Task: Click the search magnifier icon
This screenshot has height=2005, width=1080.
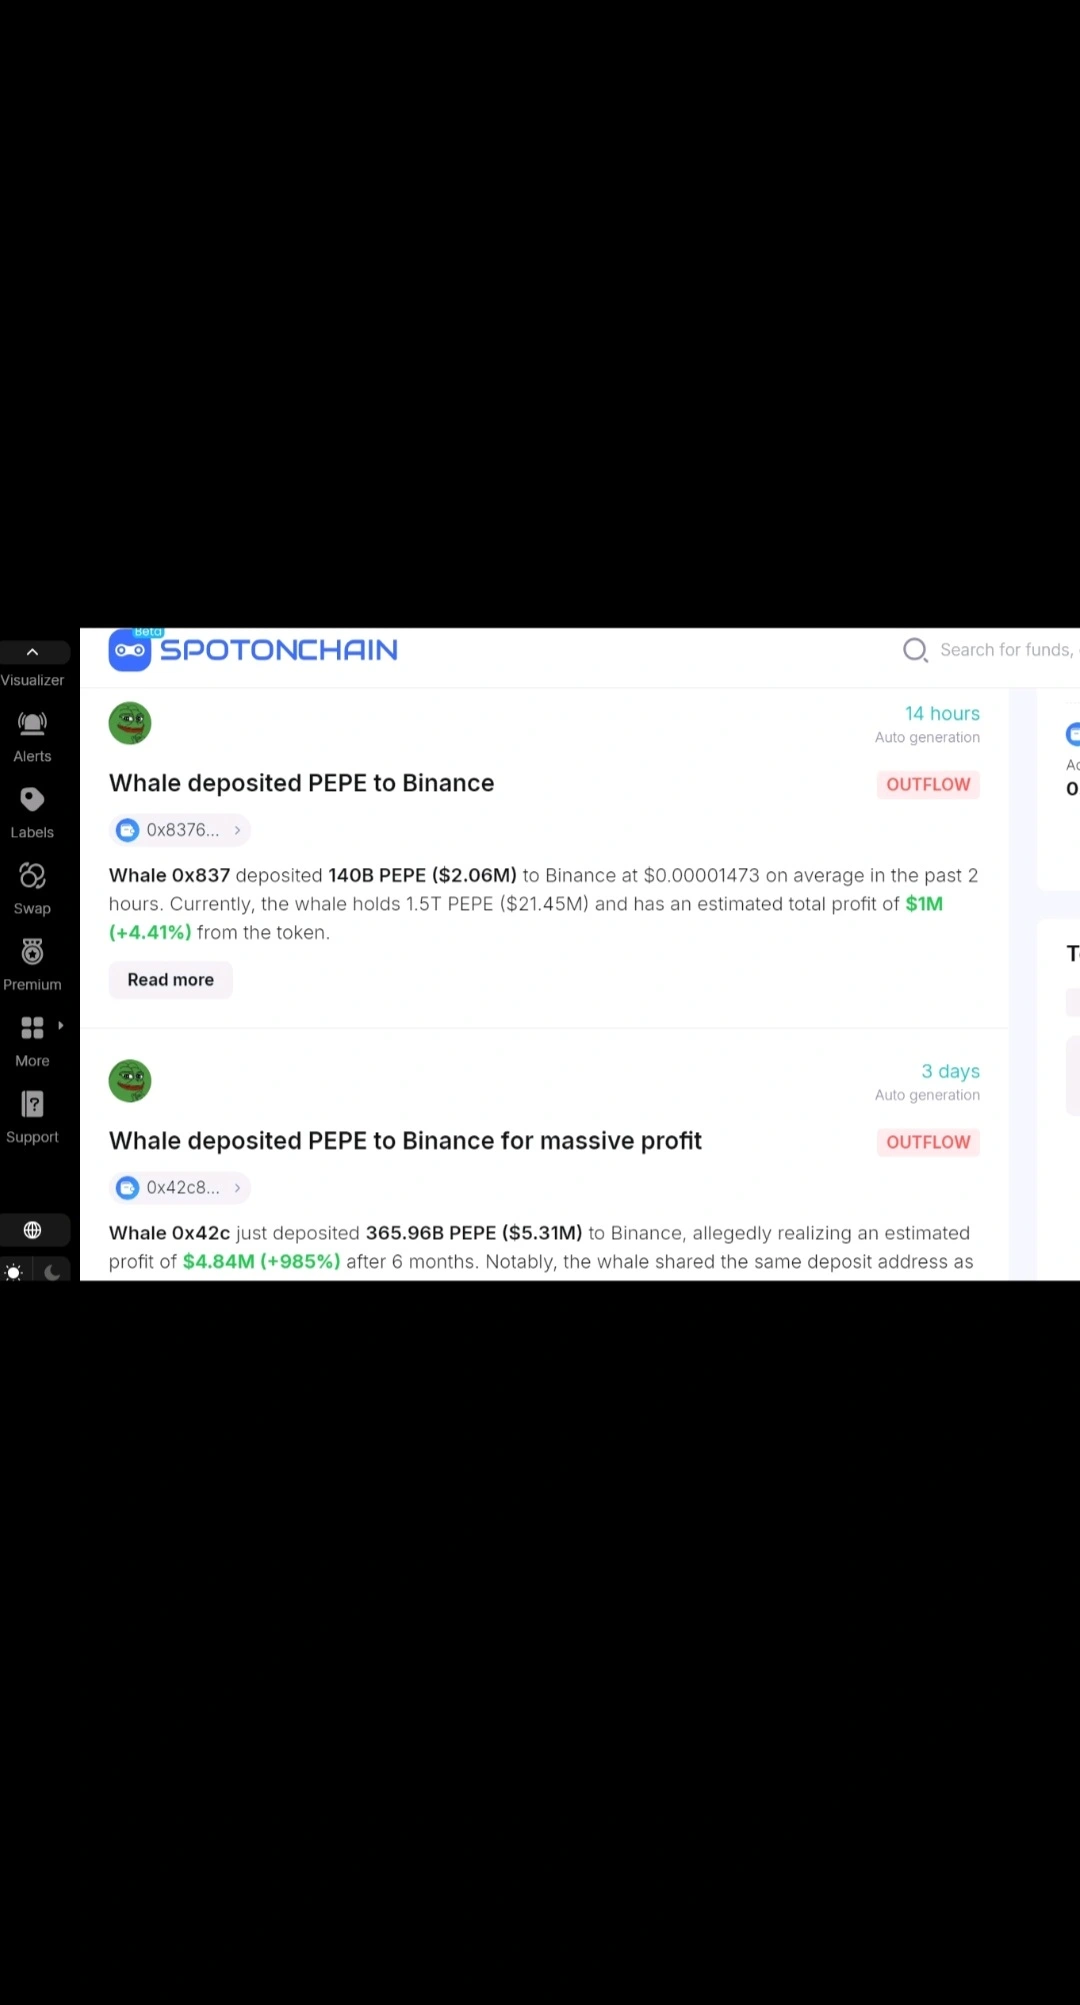Action: 915,650
